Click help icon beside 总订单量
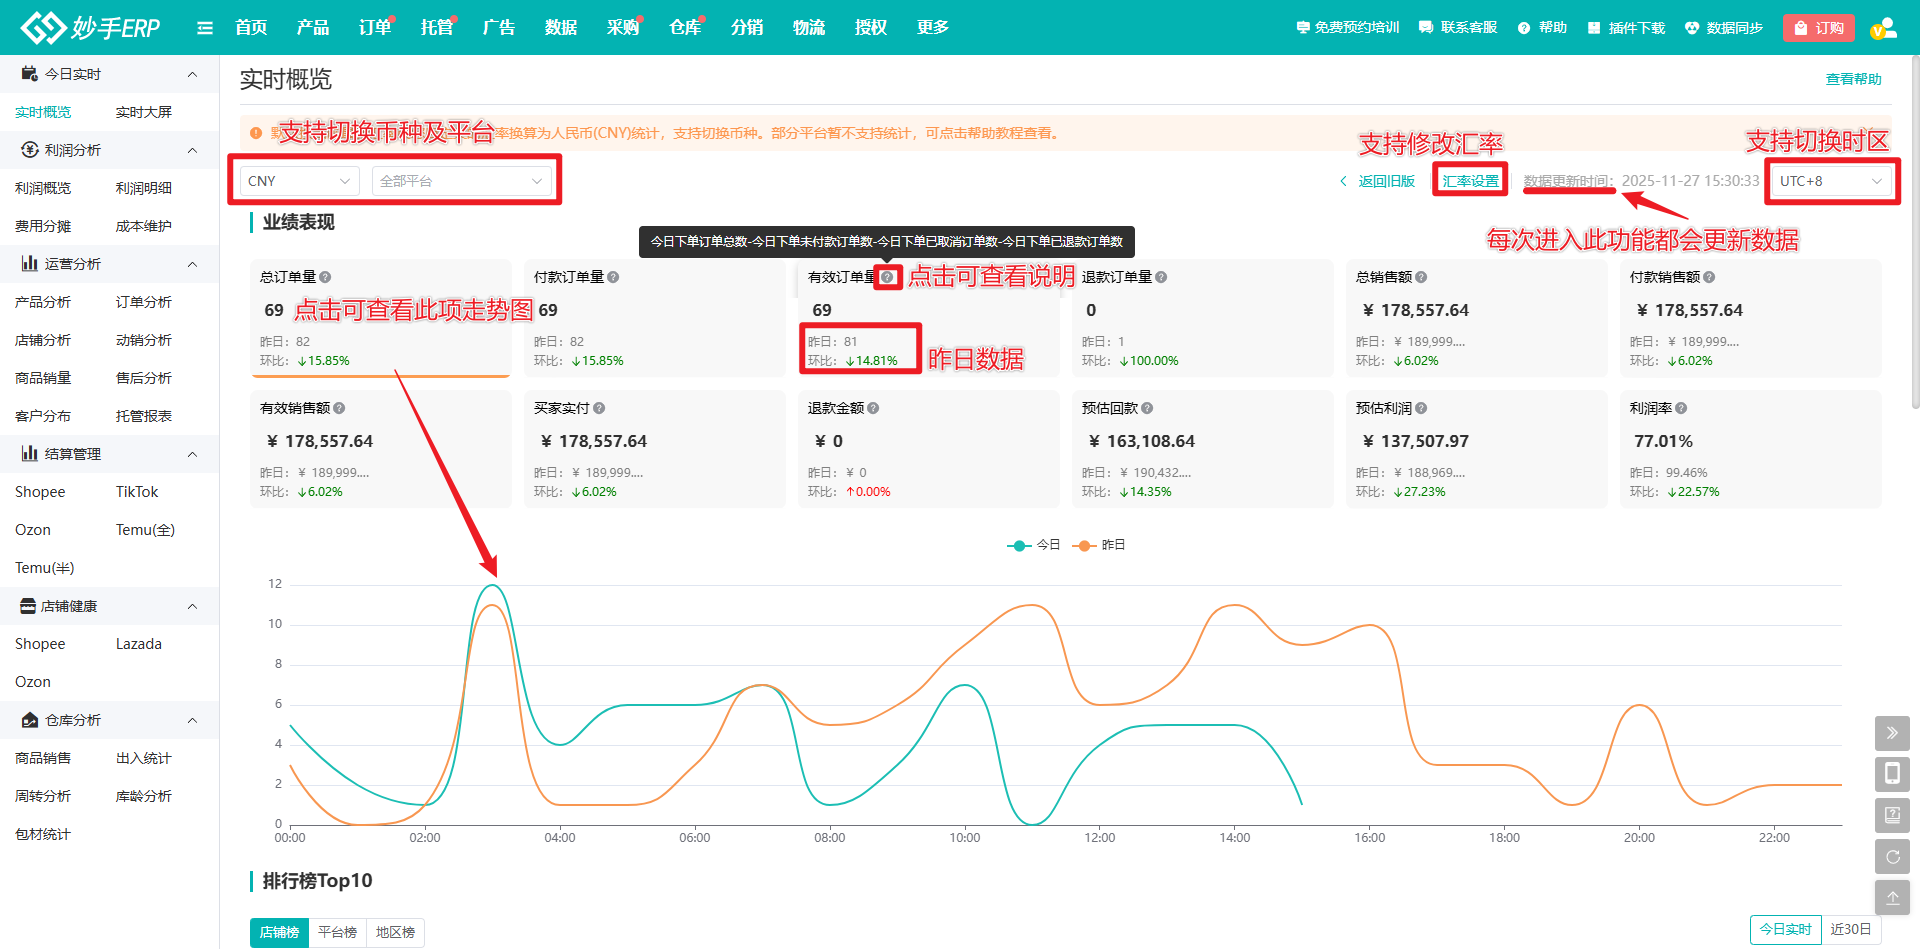The width and height of the screenshot is (1920, 949). (x=325, y=277)
